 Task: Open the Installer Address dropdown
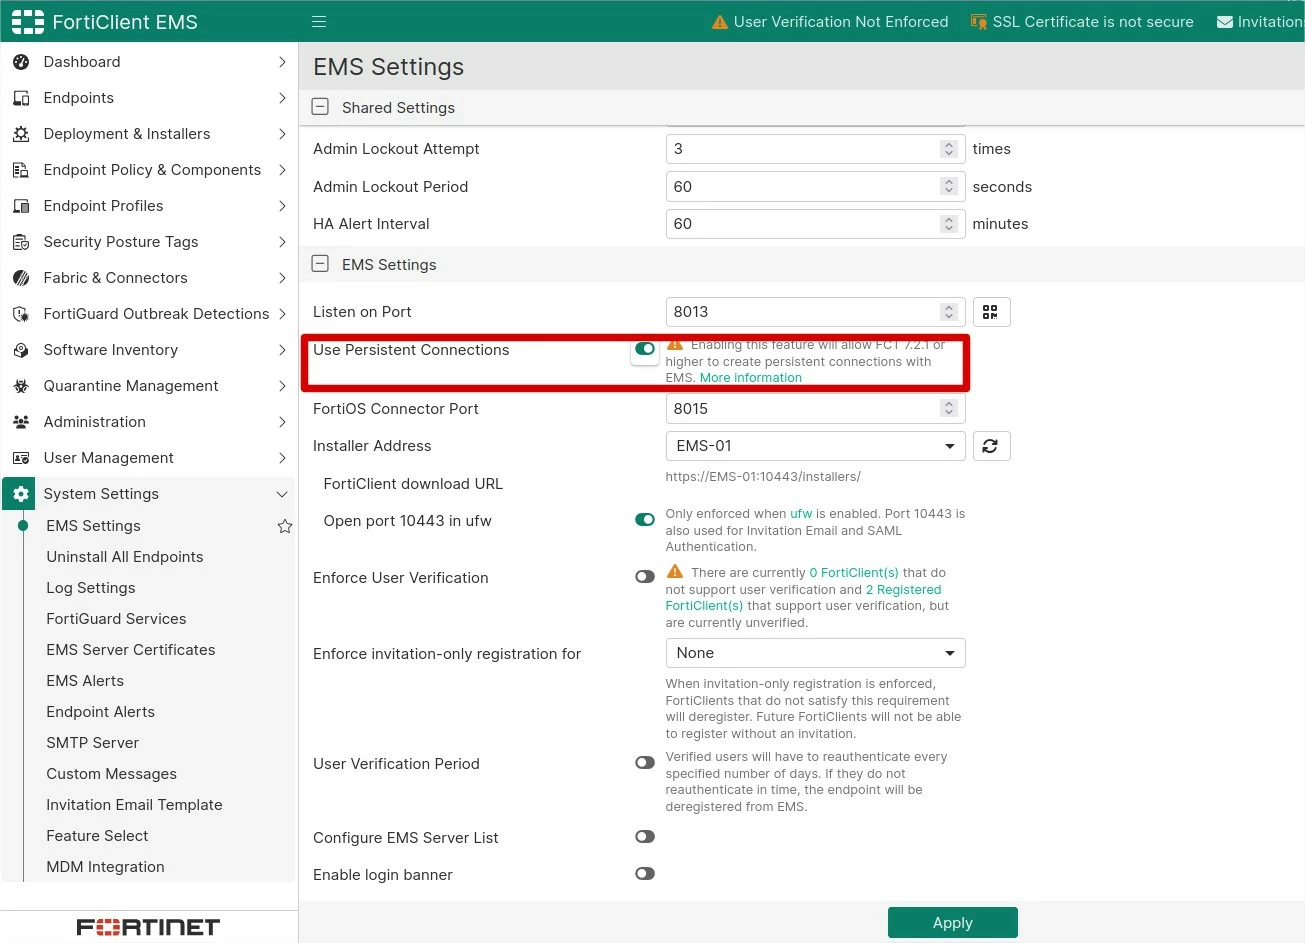[815, 446]
